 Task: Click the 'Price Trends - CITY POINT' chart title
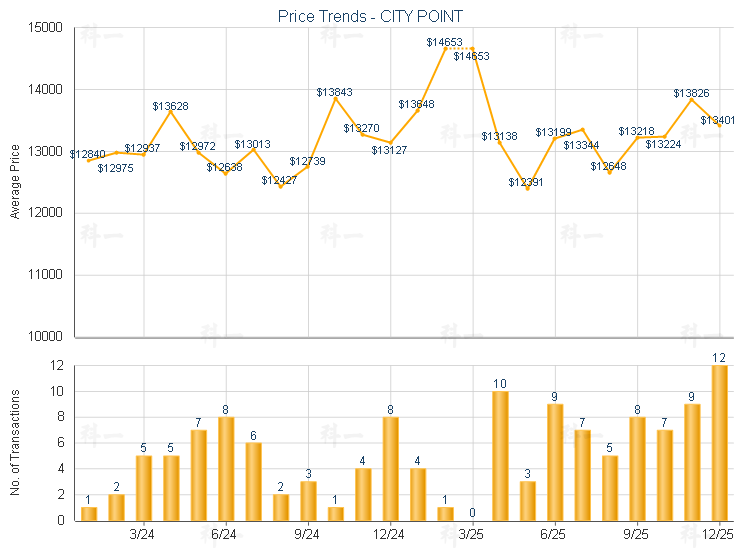(x=370, y=17)
